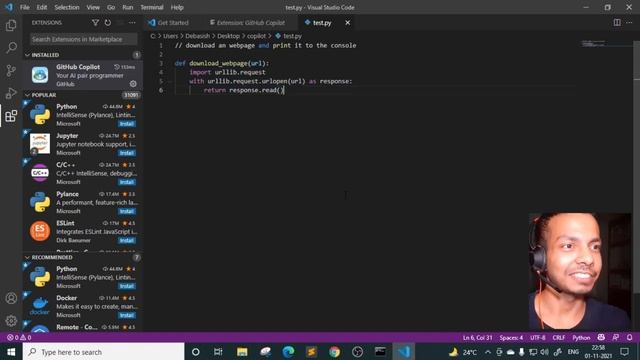Switch to Extension: GitHub Copilot tab

click(x=251, y=23)
